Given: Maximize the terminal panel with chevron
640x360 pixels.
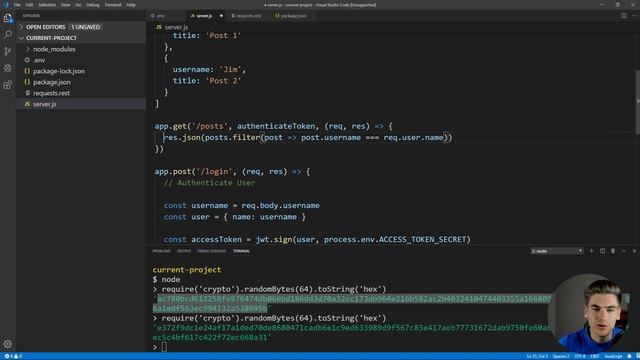Looking at the screenshot, I should tap(624, 251).
